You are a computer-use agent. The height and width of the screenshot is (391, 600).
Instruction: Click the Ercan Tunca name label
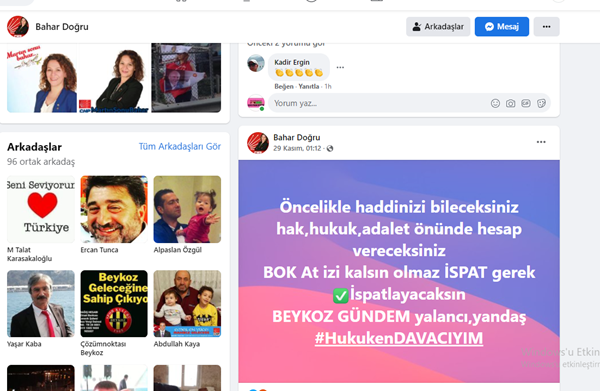[x=99, y=250]
